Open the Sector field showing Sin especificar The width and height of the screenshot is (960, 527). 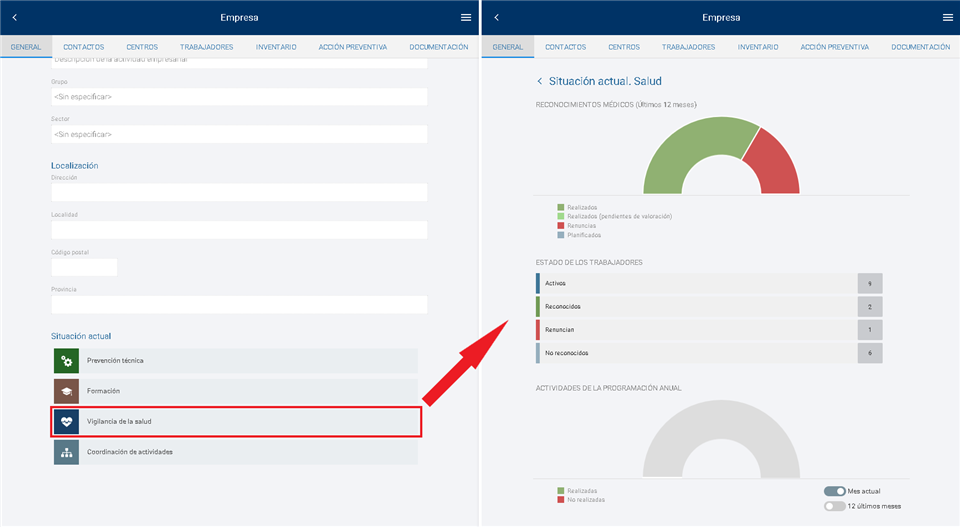pos(239,134)
